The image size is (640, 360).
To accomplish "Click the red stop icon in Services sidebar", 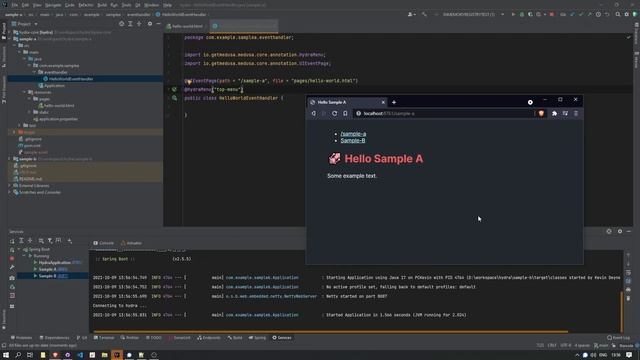I will tap(12, 258).
